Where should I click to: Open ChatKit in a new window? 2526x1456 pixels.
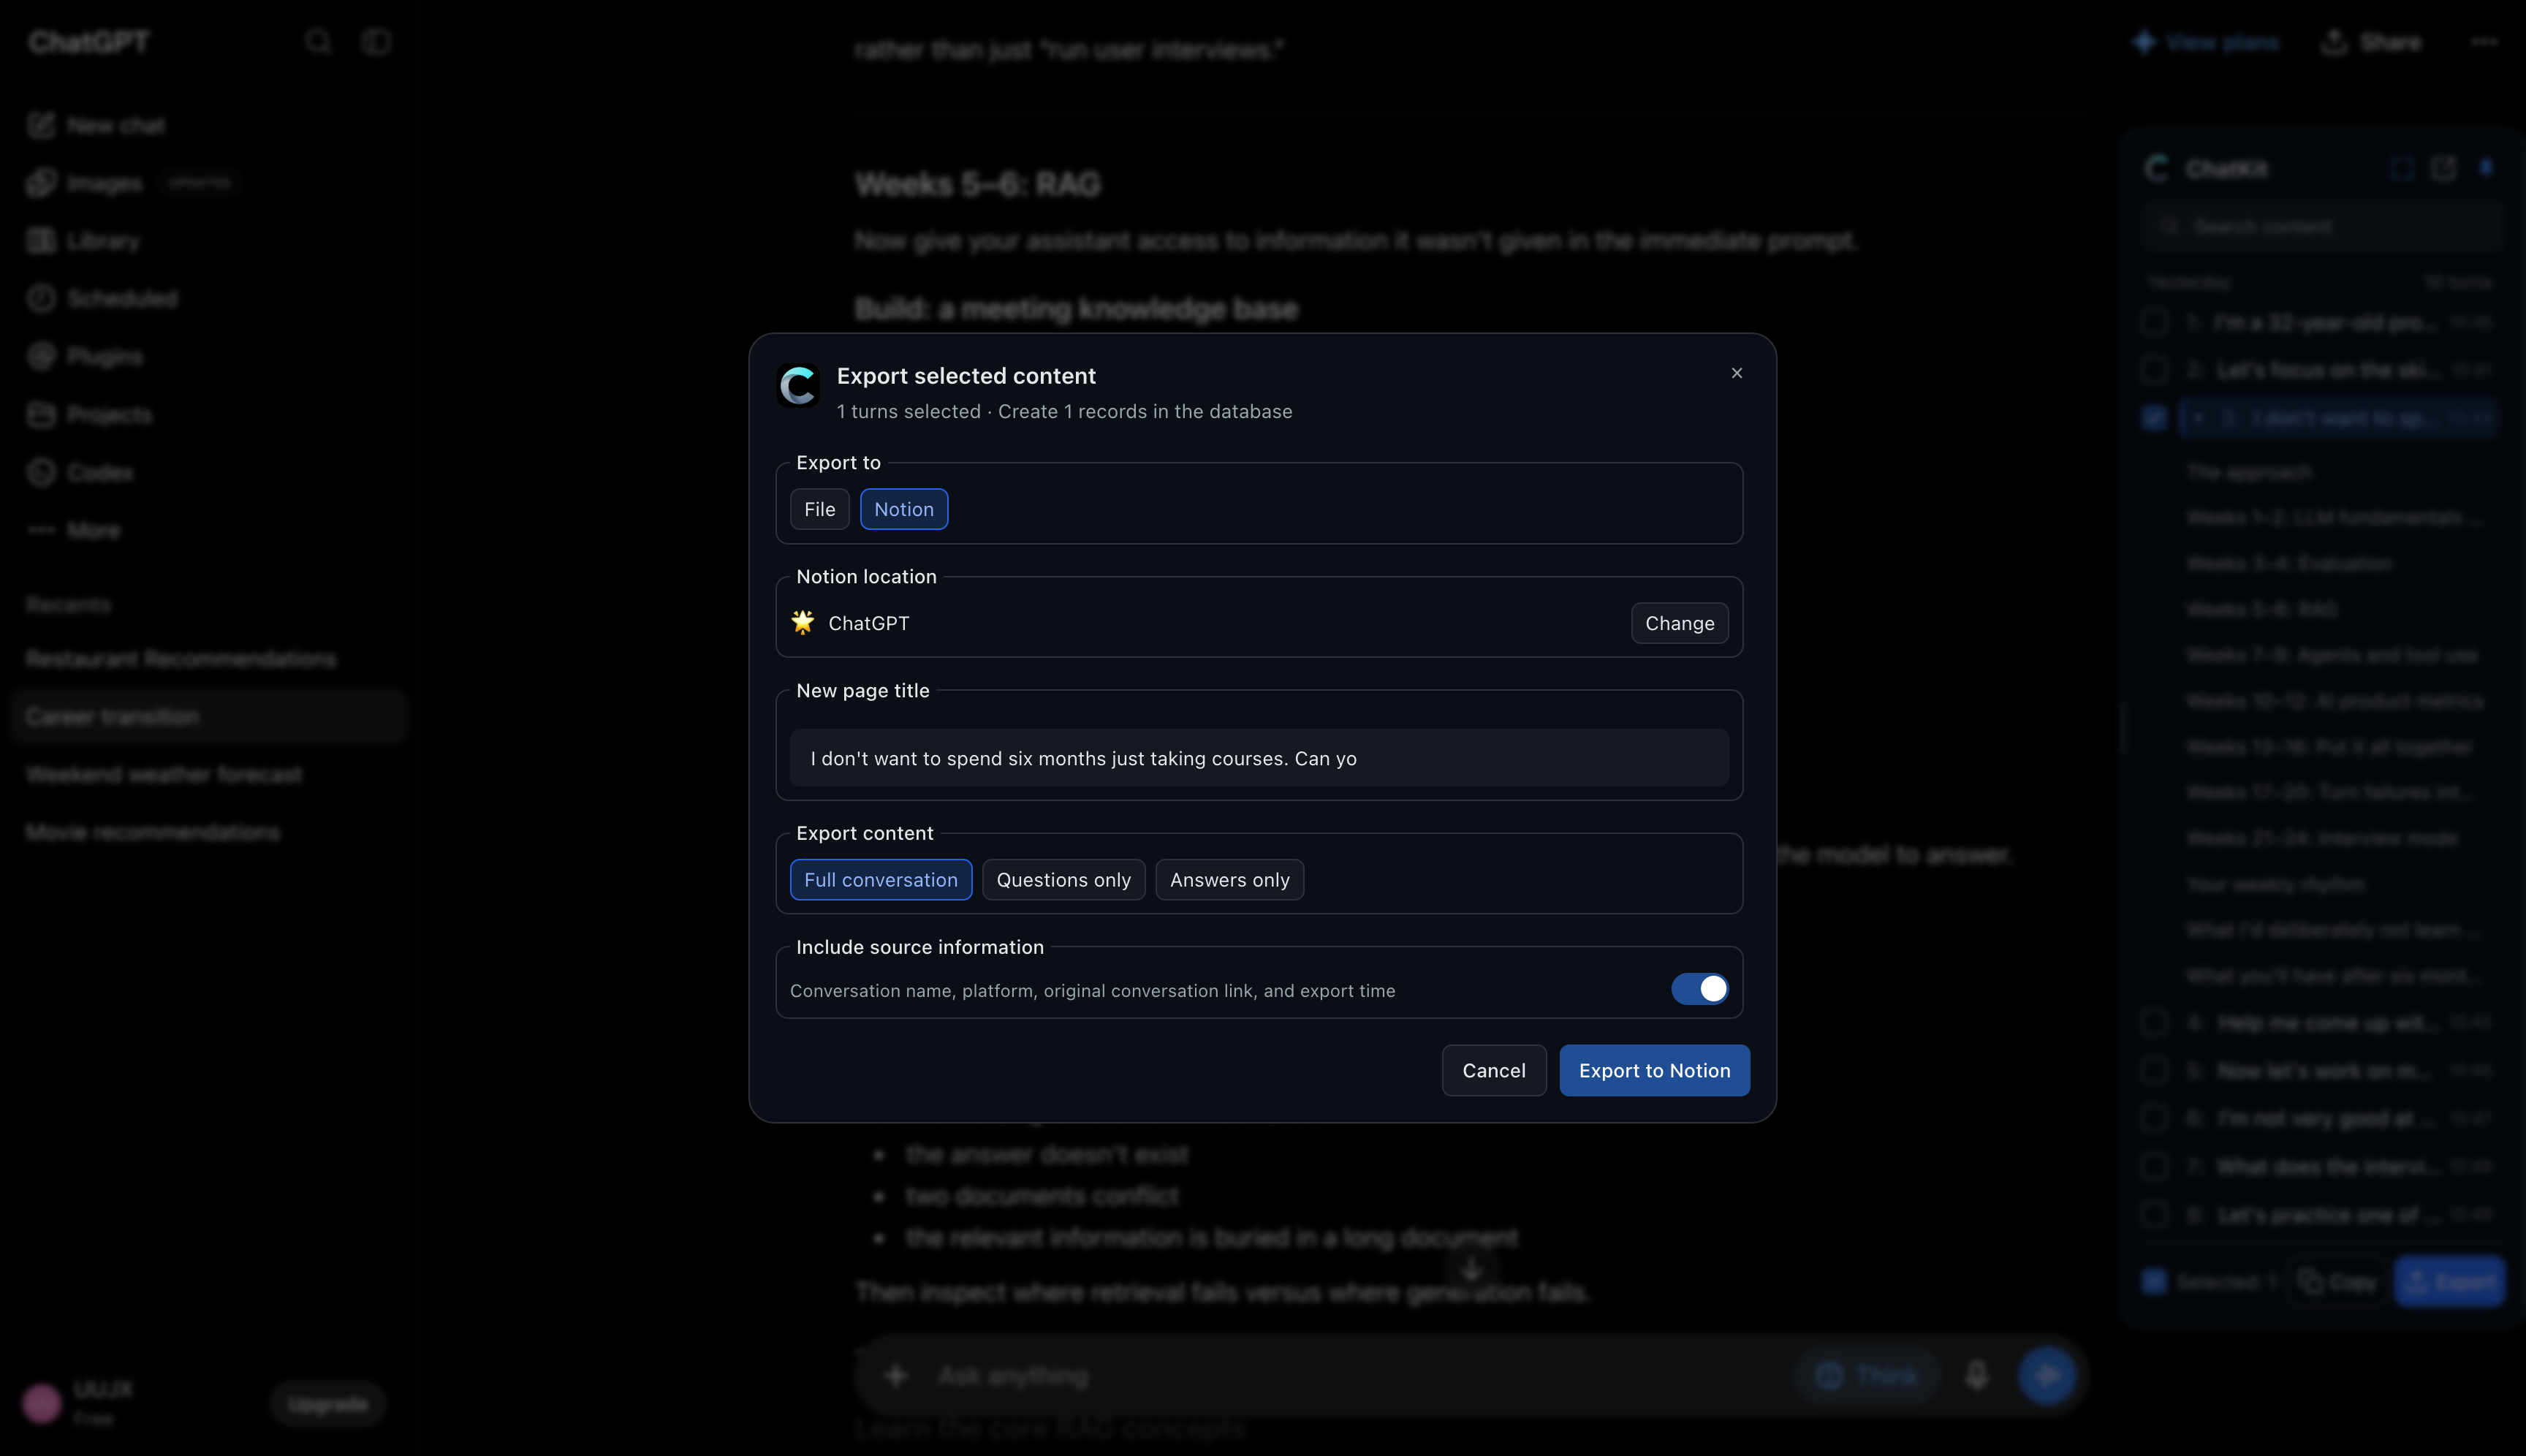coord(2443,168)
